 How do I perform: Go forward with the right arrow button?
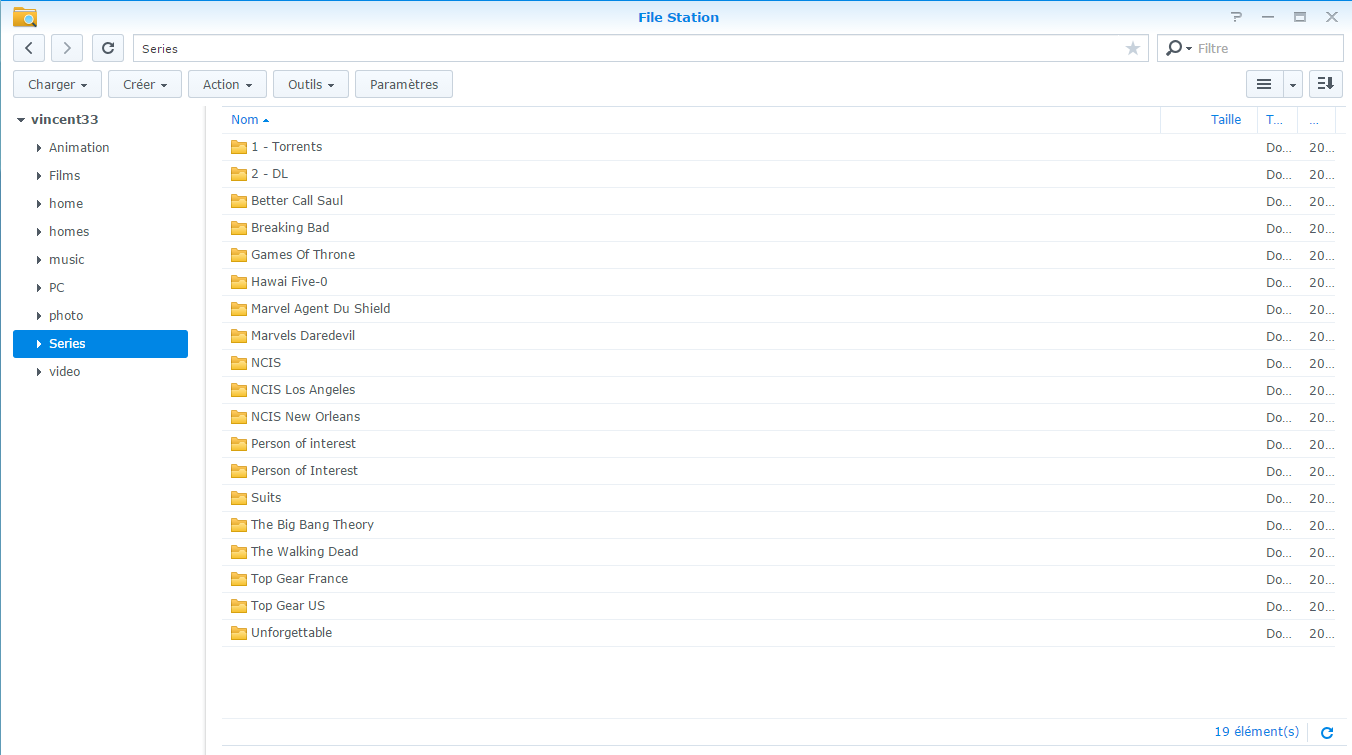click(x=67, y=48)
